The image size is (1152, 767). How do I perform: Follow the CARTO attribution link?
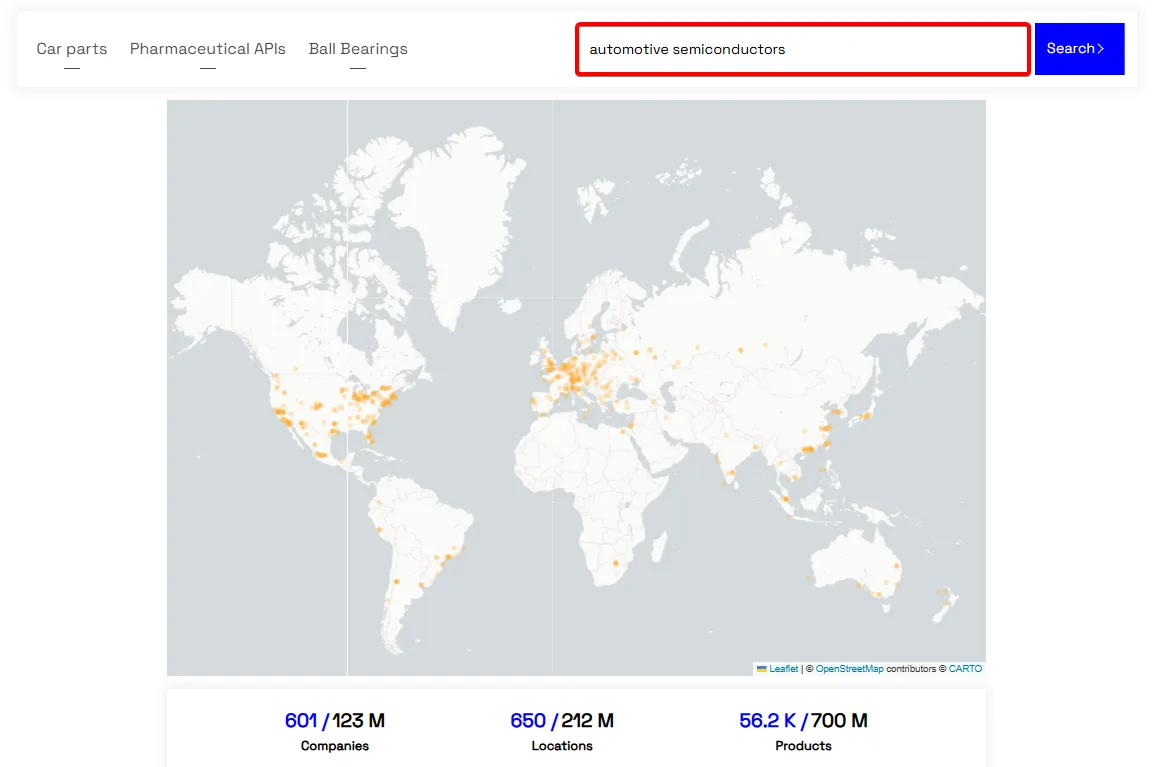point(965,669)
